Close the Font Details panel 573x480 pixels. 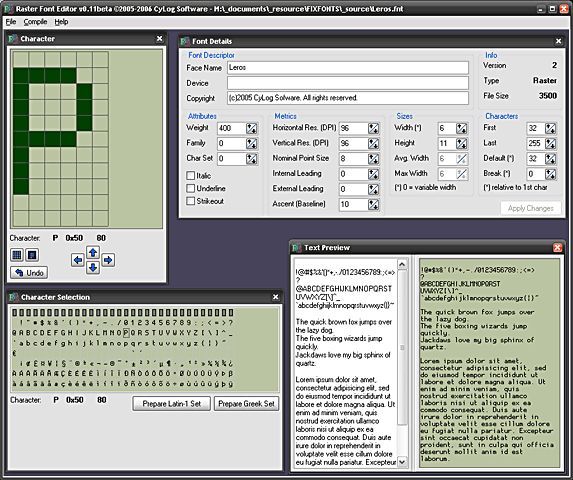click(x=558, y=41)
